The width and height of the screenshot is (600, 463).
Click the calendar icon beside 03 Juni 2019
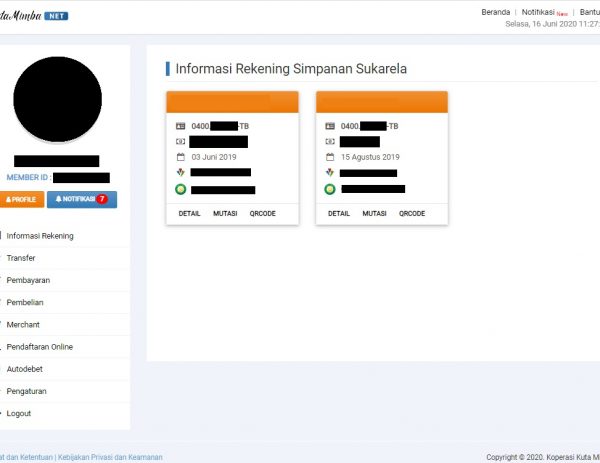180,157
